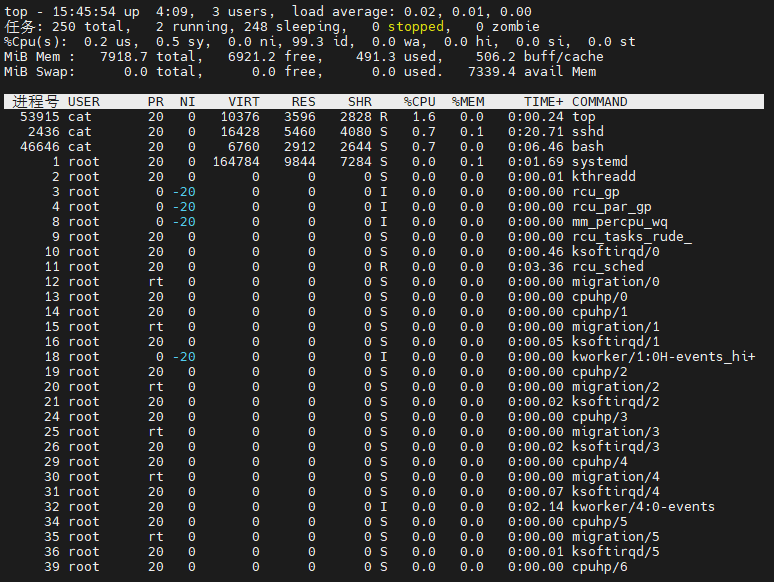Click the -20 nice value for rcu_par_gp
Image resolution: width=774 pixels, height=582 pixels.
pyautogui.click(x=183, y=207)
